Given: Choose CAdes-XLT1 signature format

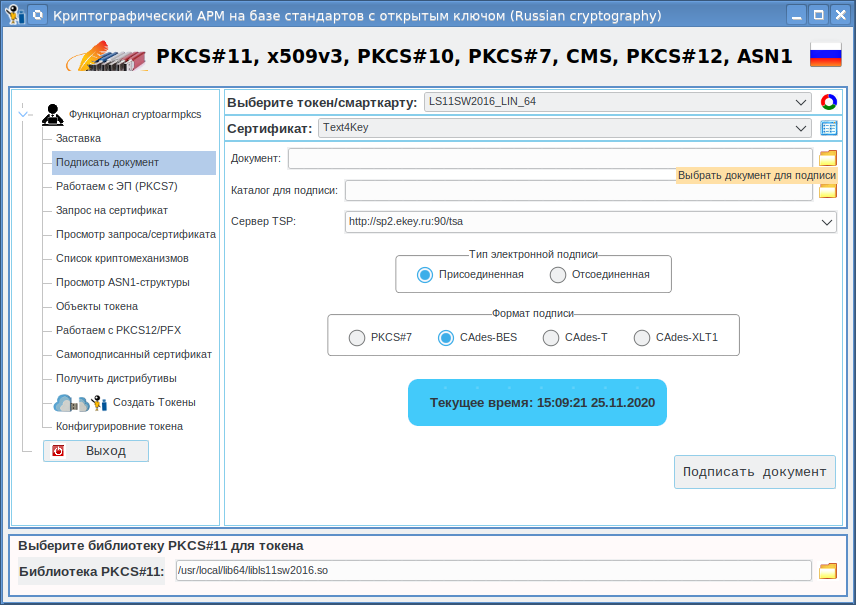Looking at the screenshot, I should (x=642, y=338).
